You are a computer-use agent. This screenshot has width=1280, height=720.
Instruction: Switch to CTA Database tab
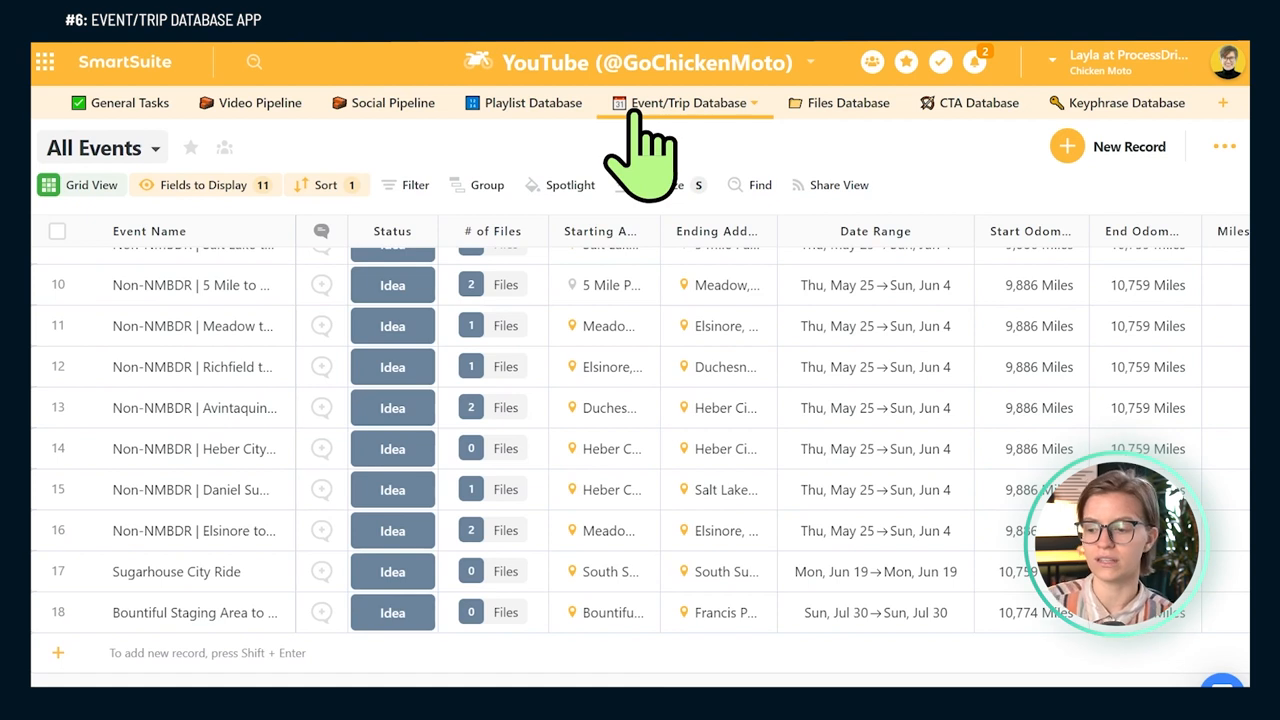tap(969, 103)
